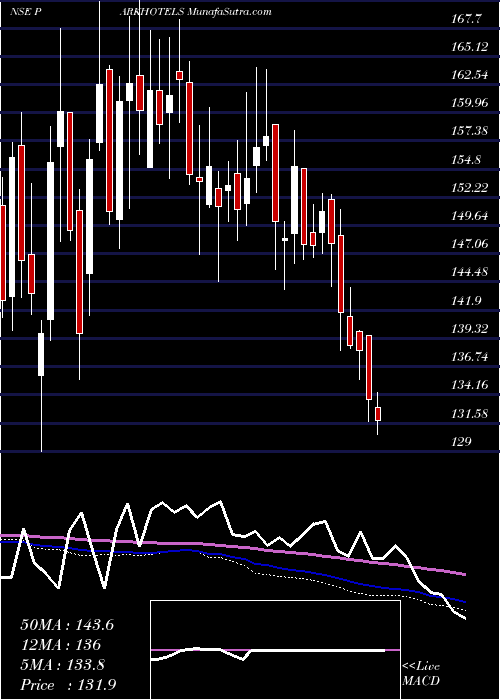Click the 134.16 price axis label

coord(470,385)
